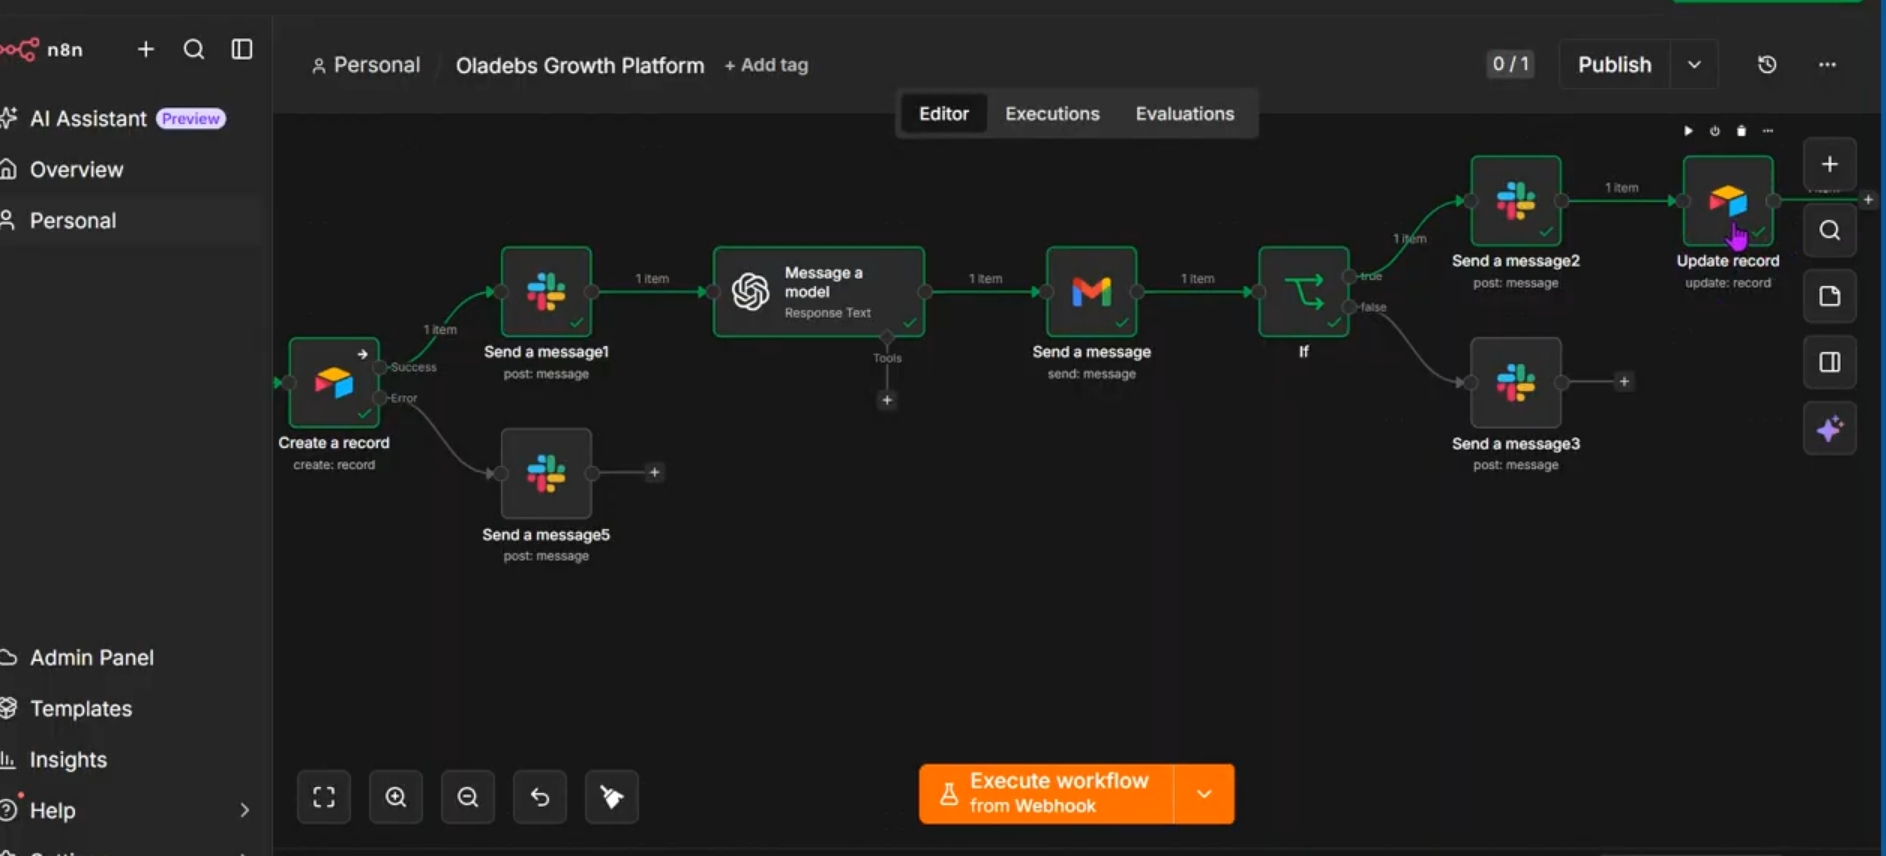Click the Error output label
The height and width of the screenshot is (856, 1886).
[x=404, y=398]
